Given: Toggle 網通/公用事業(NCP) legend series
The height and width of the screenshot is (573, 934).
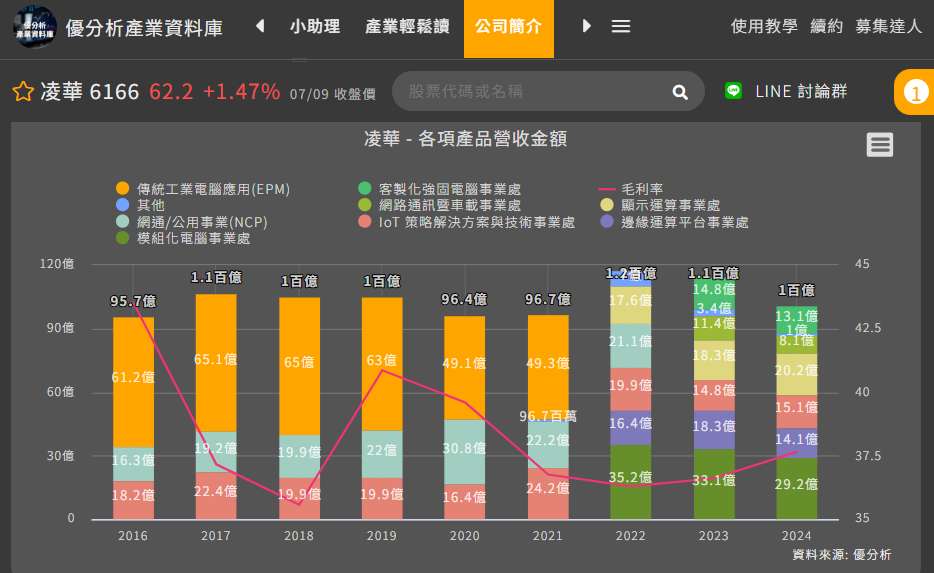Looking at the screenshot, I should tap(192, 222).
